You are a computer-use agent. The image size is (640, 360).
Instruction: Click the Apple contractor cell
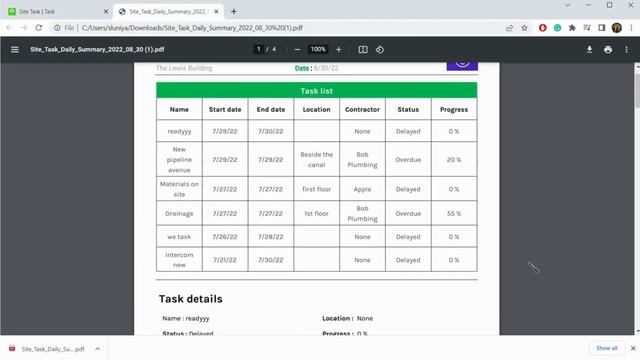362,189
